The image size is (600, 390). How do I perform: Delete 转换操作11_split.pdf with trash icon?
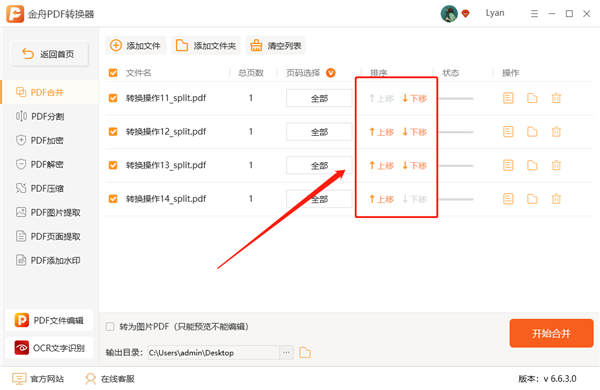(556, 98)
